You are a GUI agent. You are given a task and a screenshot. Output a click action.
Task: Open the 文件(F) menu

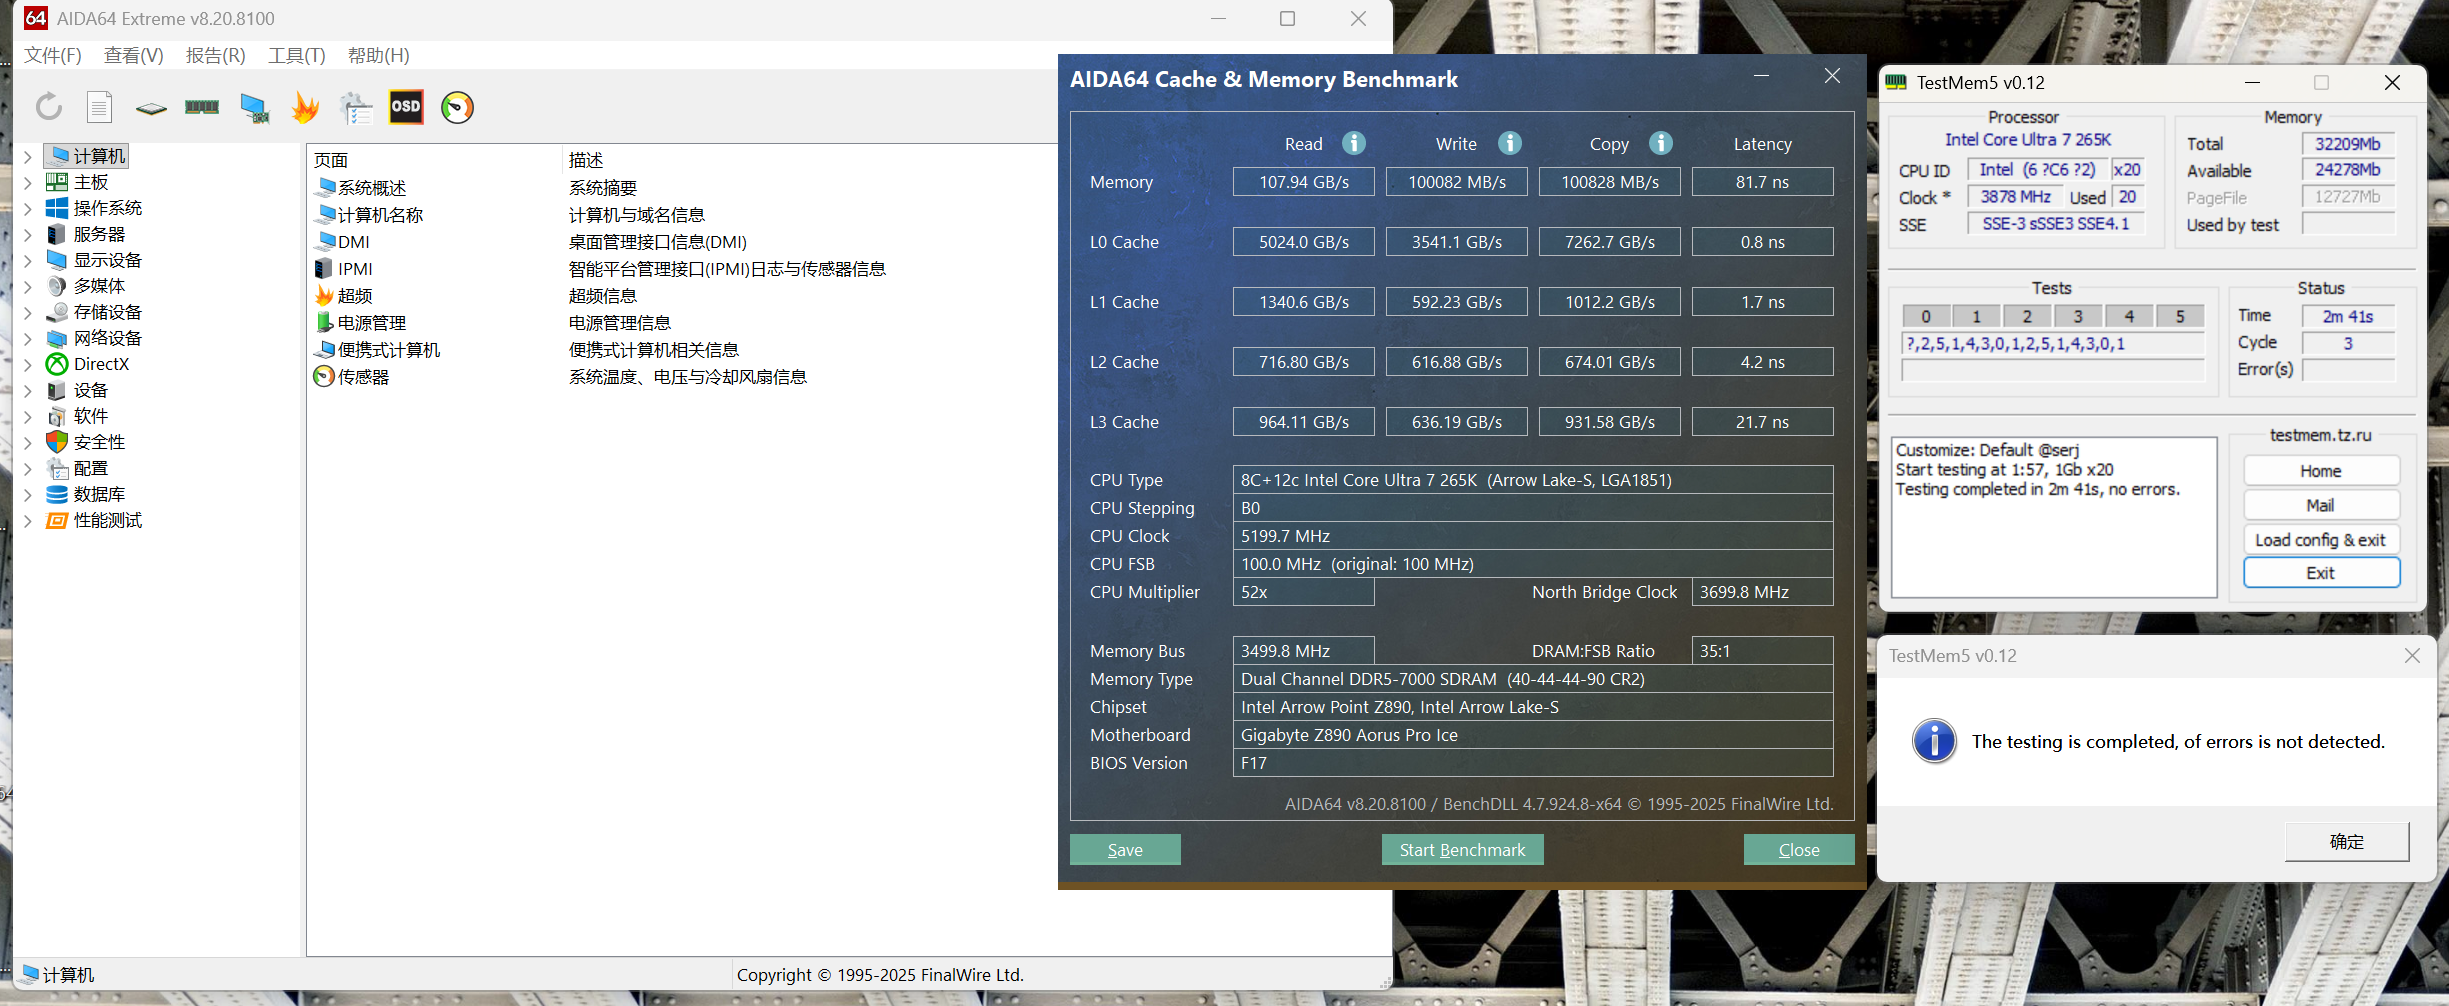coord(53,55)
